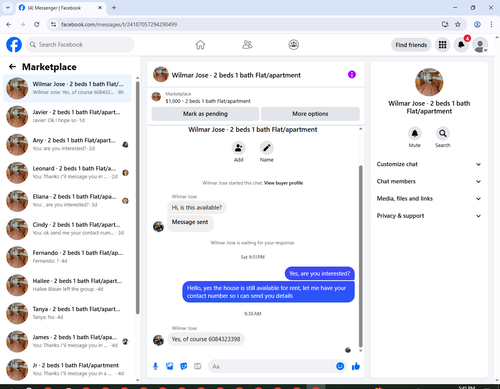The height and width of the screenshot is (389, 500).
Task: Click the Mark as pending button
Action: [x=205, y=114]
